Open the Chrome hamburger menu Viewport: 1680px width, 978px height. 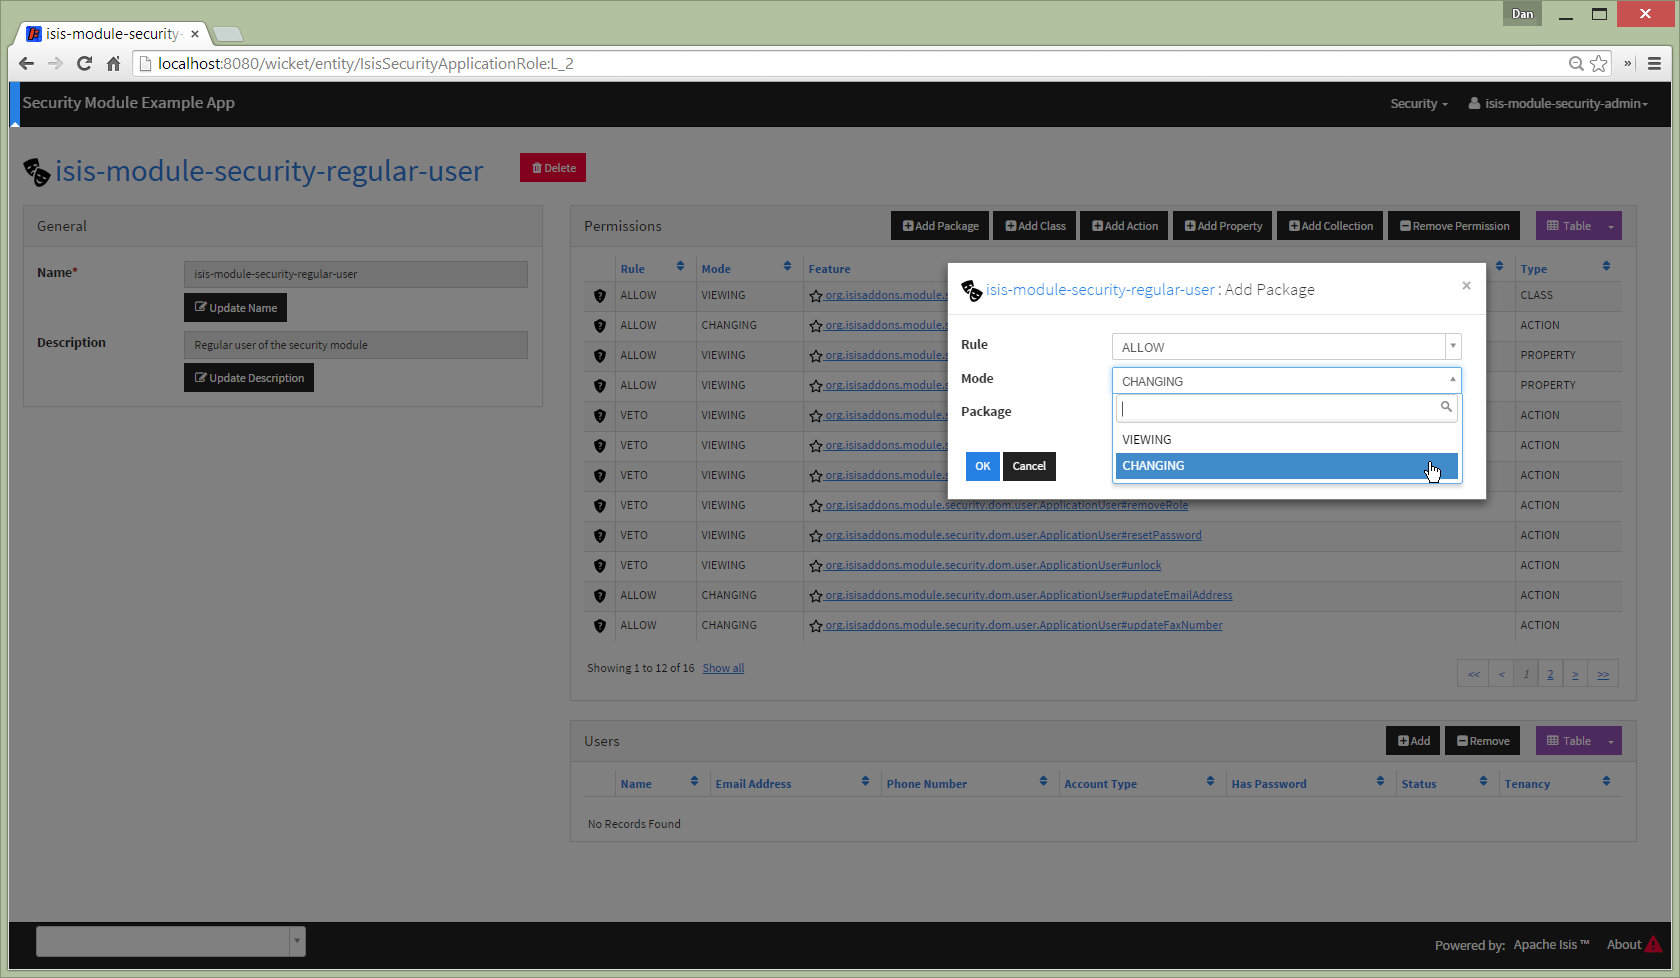[x=1654, y=64]
